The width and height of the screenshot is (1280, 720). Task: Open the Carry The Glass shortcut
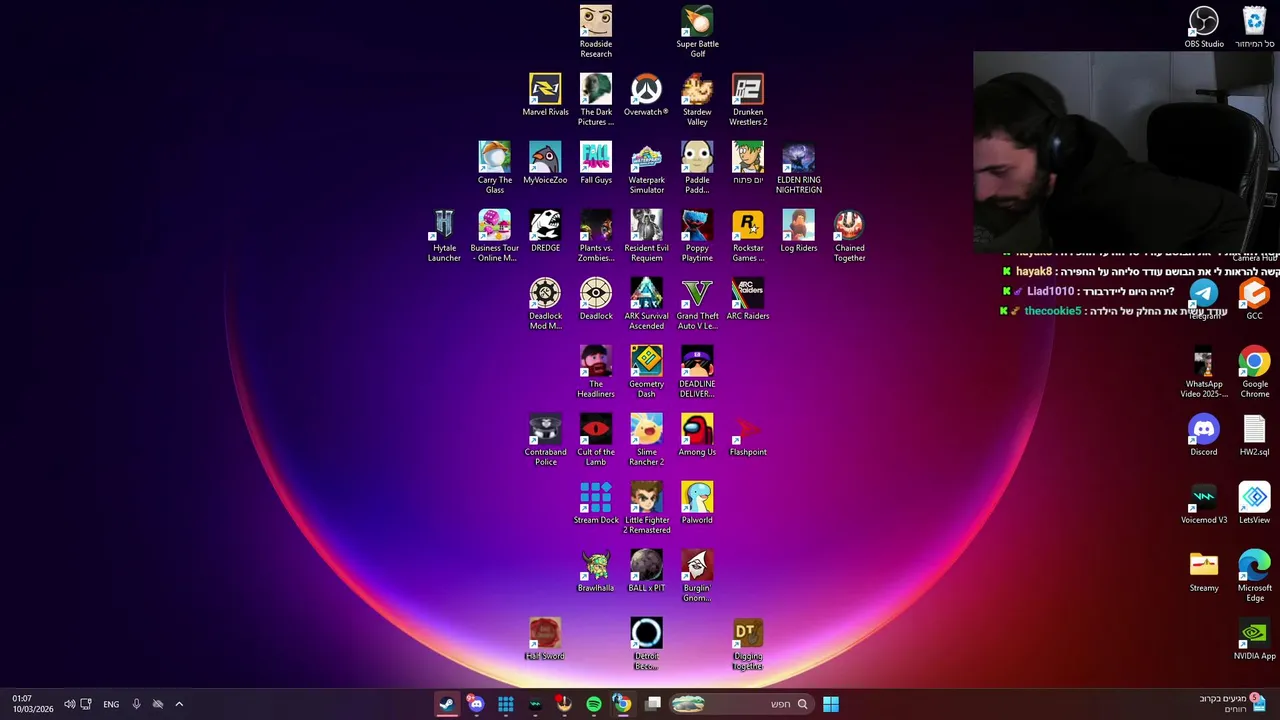[x=494, y=167]
